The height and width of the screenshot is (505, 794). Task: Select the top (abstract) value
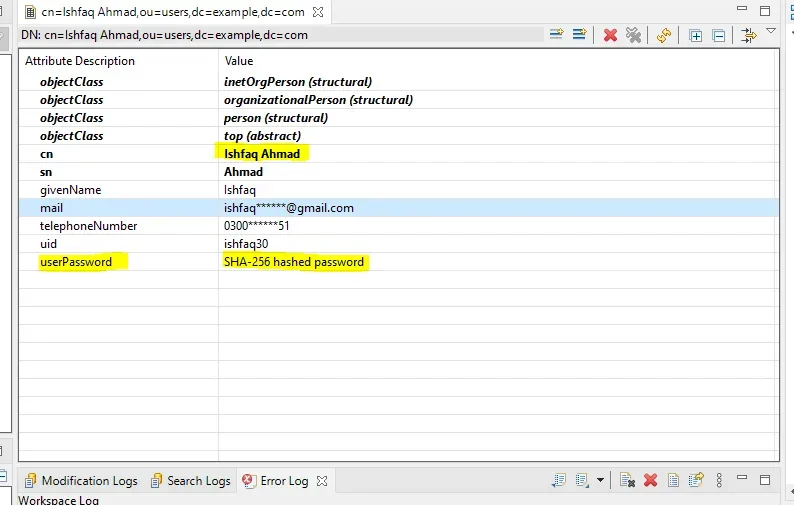[262, 136]
